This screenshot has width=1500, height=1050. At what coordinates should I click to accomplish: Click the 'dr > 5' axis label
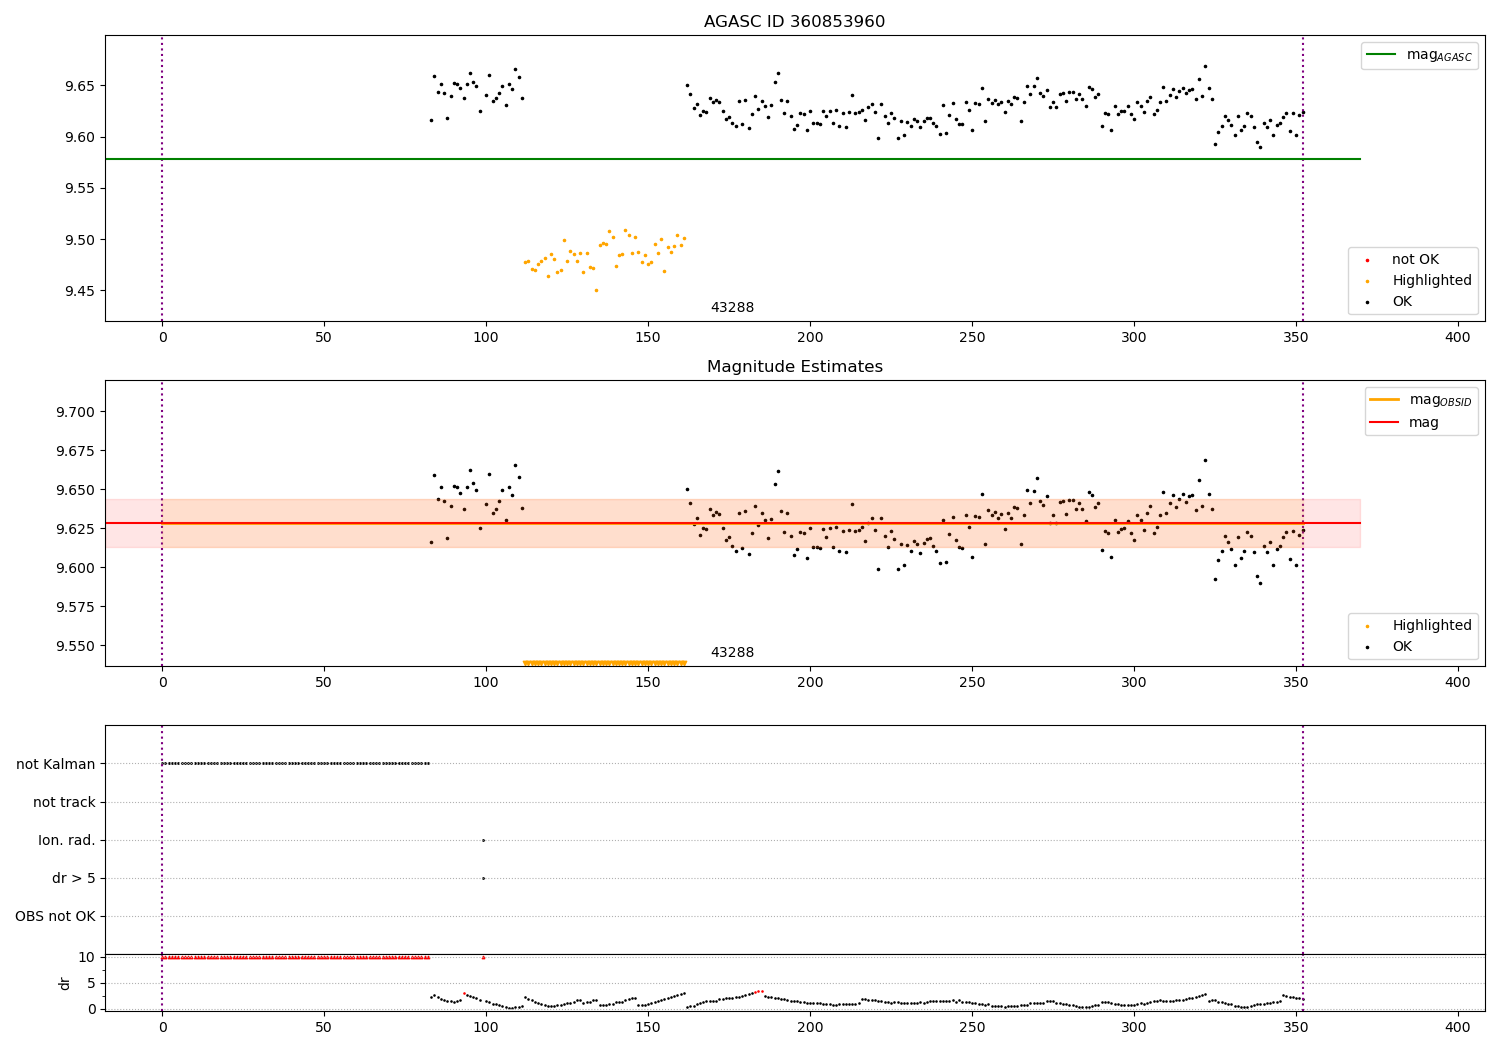[x=74, y=878]
